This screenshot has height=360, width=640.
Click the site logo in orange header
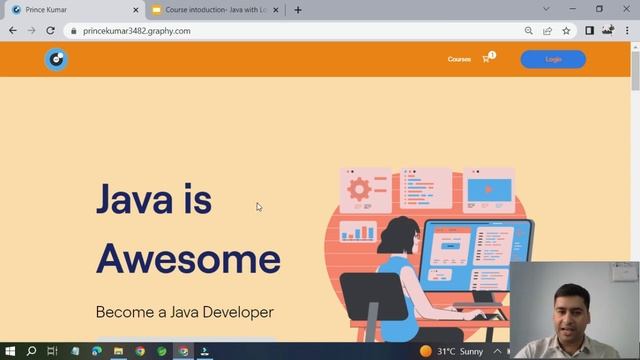pyautogui.click(x=56, y=60)
